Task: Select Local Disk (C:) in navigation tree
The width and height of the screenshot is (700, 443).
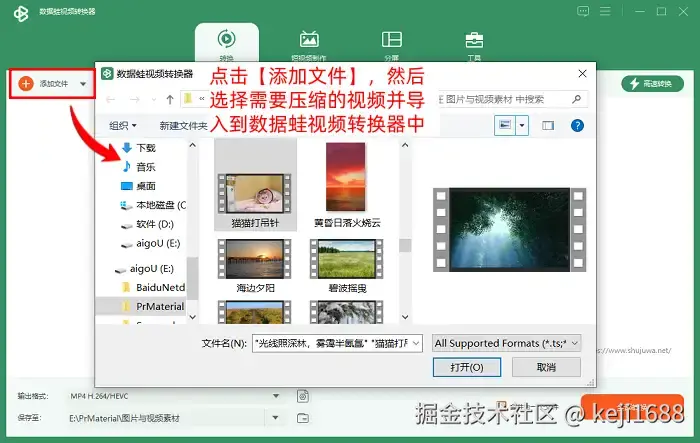Action: click(153, 205)
